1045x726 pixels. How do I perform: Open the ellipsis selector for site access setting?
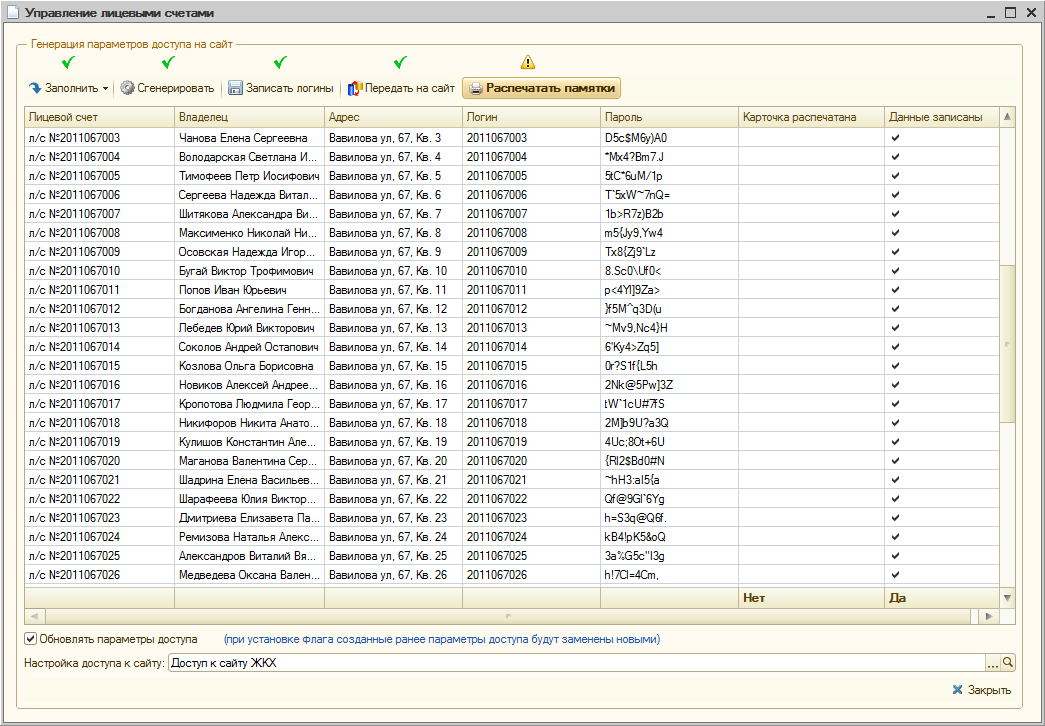pos(992,662)
